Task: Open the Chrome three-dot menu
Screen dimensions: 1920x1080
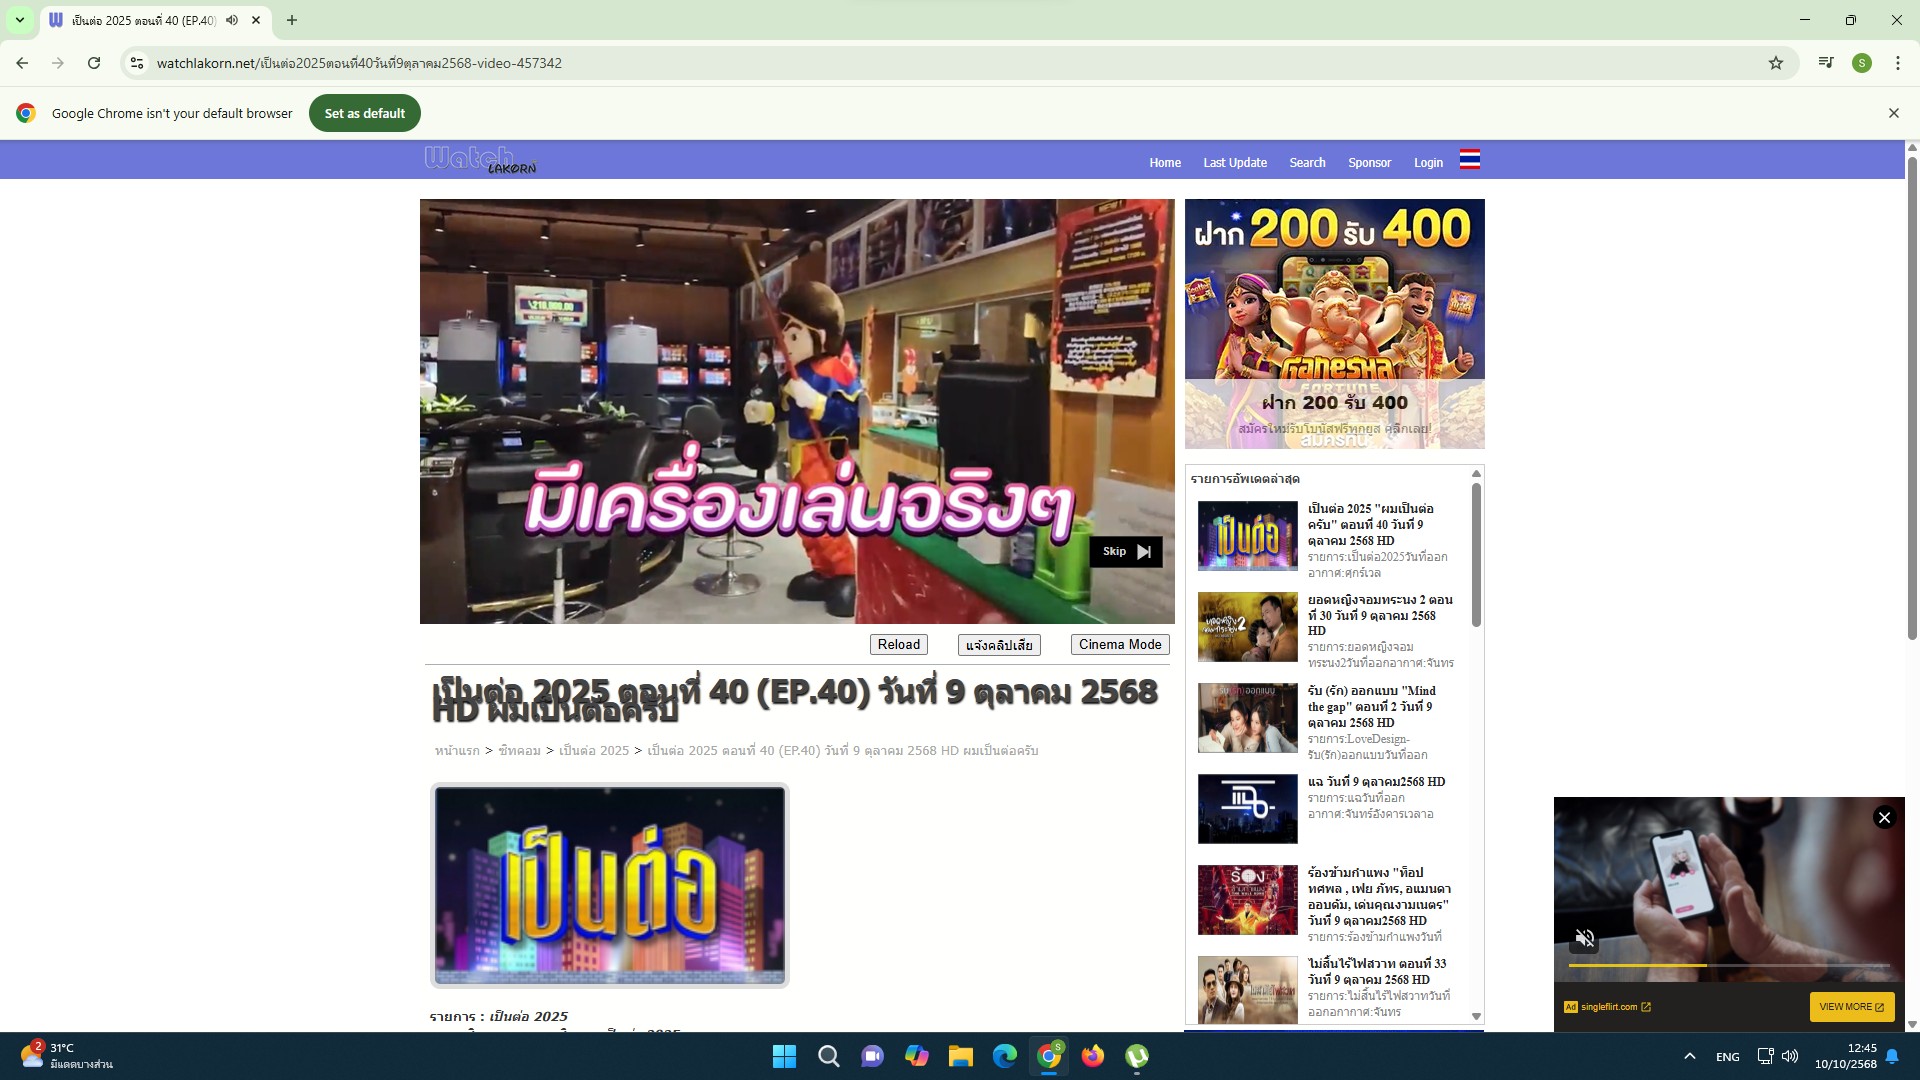Action: 1897,63
